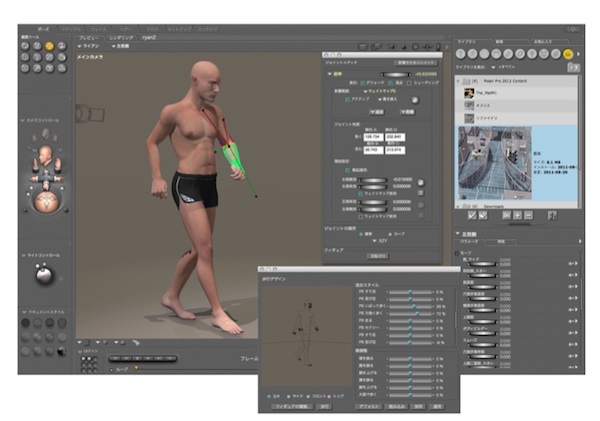This screenshot has height=421, width=600.
Task: Switch to the ポーズ room tab
Action: tap(45, 31)
